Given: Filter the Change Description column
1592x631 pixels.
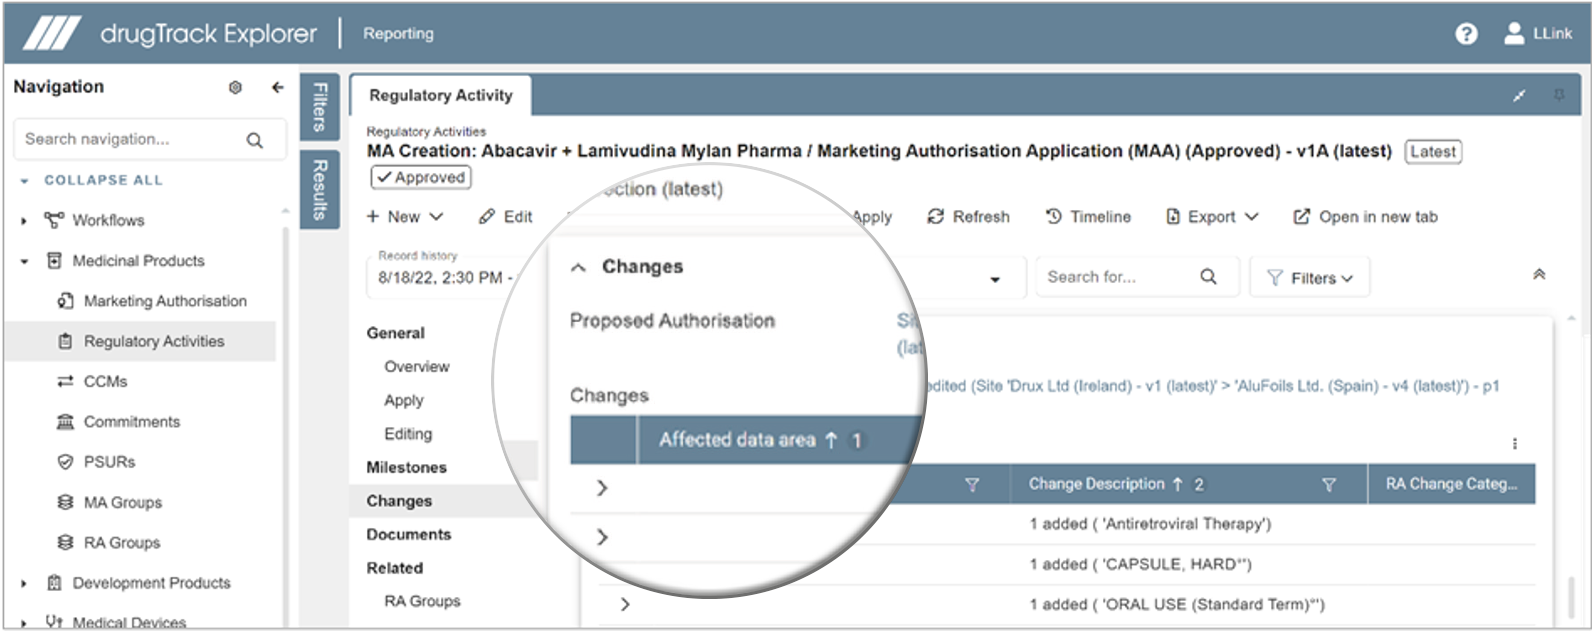Looking at the screenshot, I should click(x=1328, y=485).
